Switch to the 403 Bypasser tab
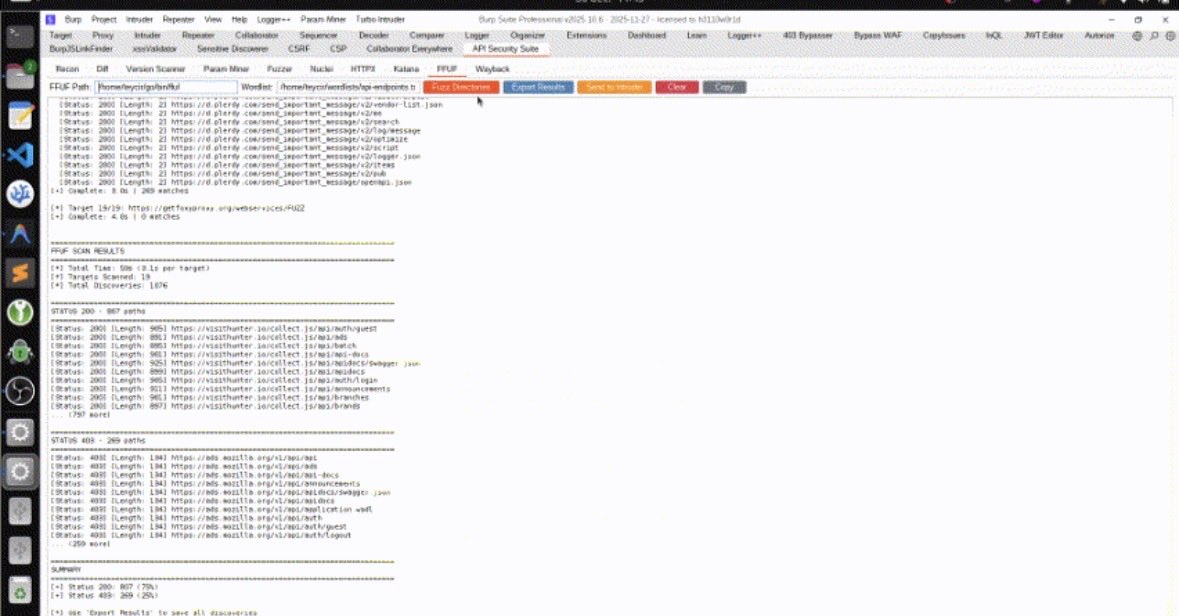This screenshot has height=616, width=1179. 808,35
